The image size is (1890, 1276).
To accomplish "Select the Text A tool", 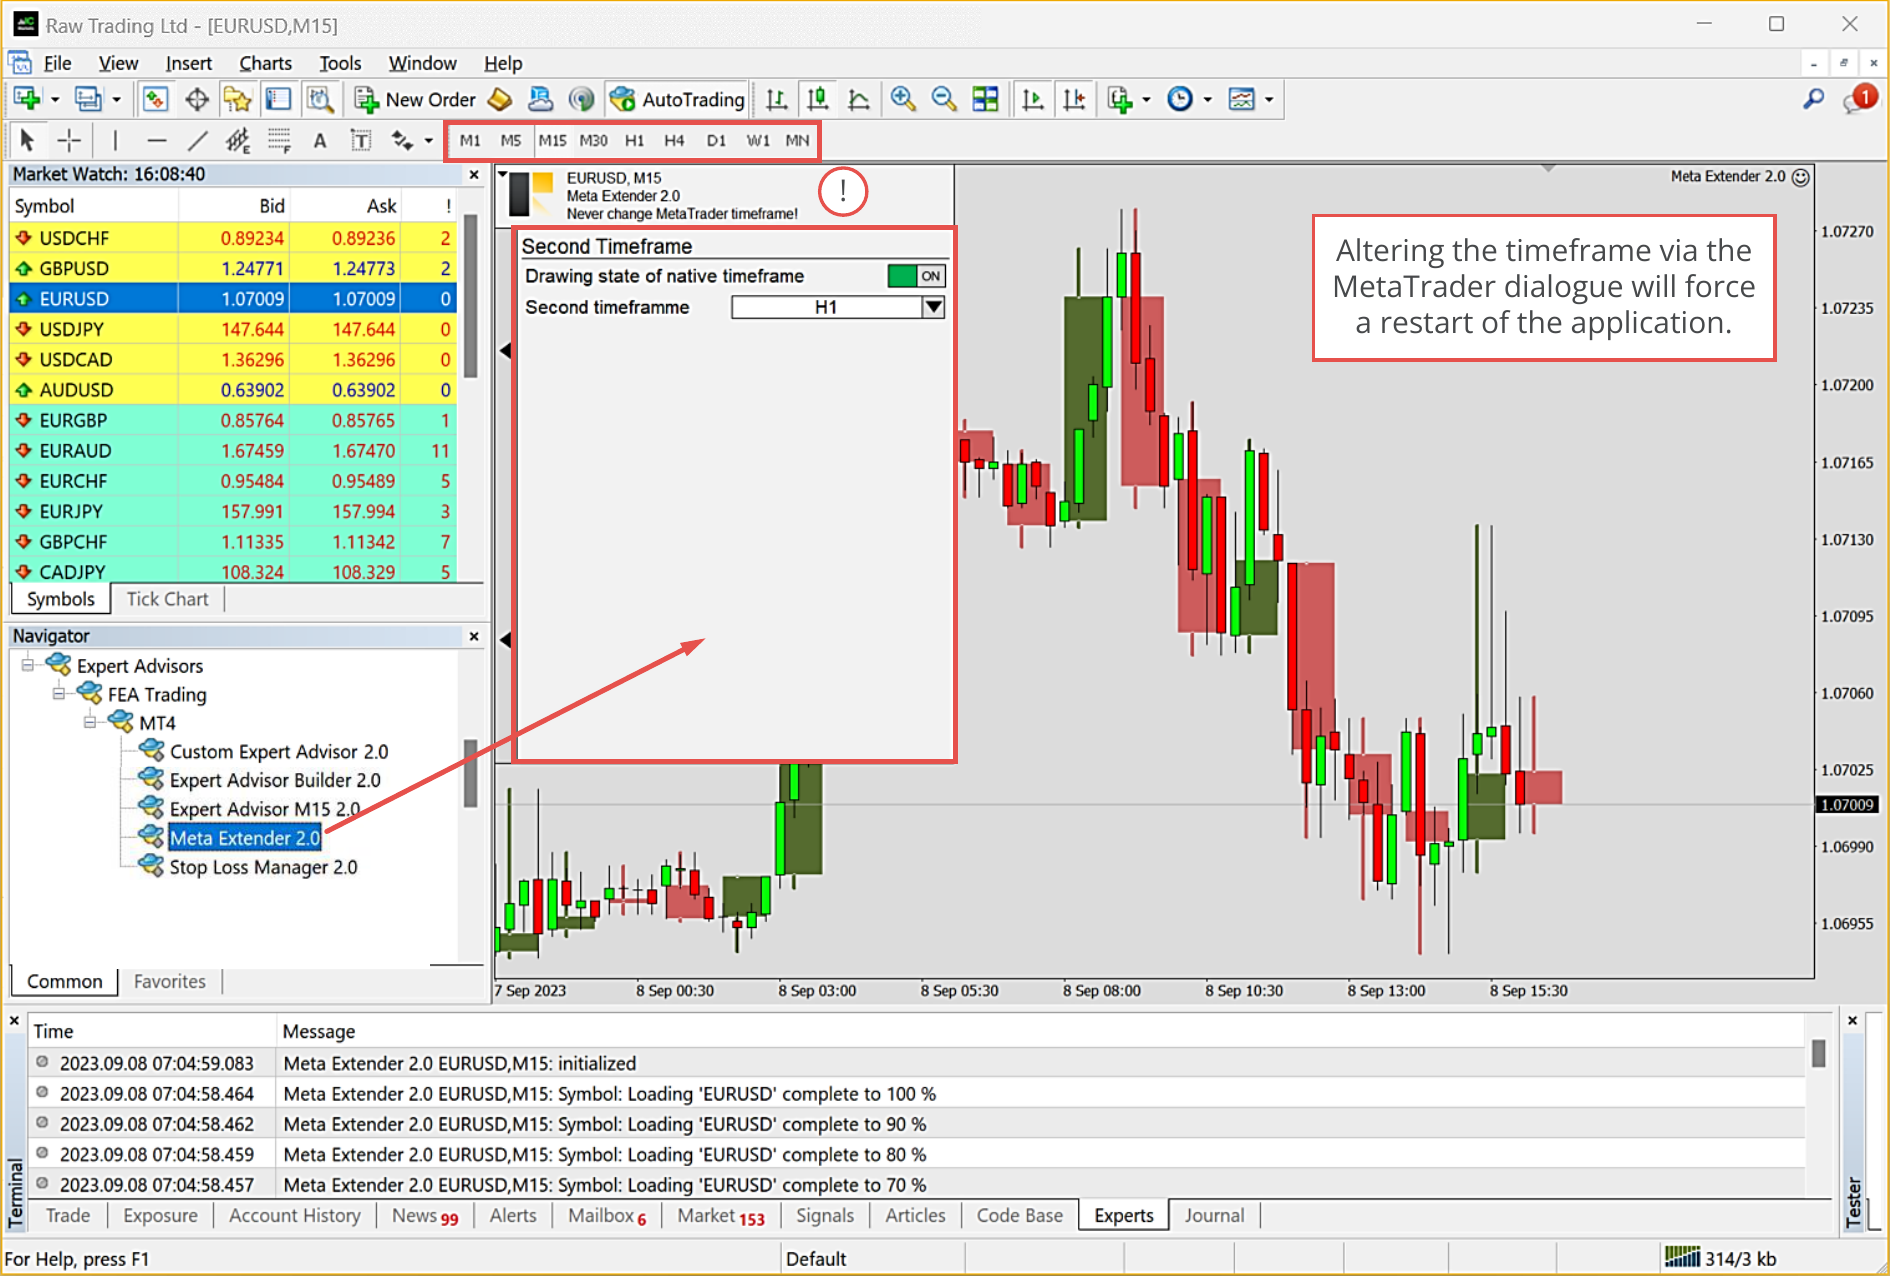I will pyautogui.click(x=320, y=140).
